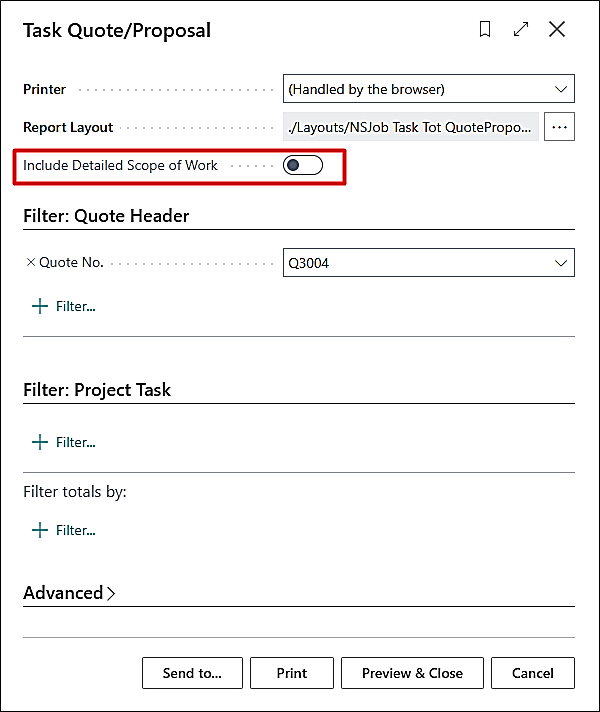Click the plus icon under Filter totals by
Viewport: 600px width, 712px height.
click(40, 530)
